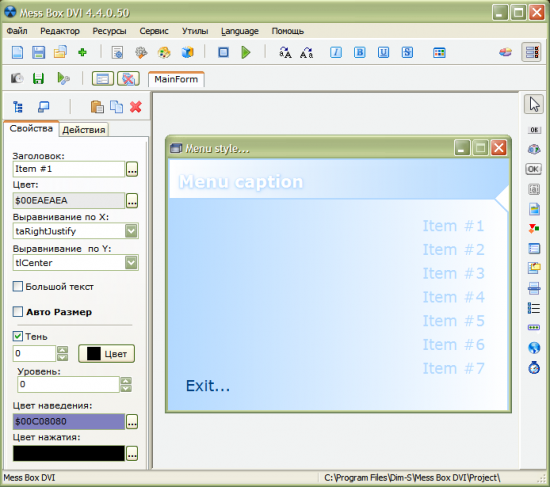
Task: Open the Выравнивание по X dropdown
Action: point(131,231)
